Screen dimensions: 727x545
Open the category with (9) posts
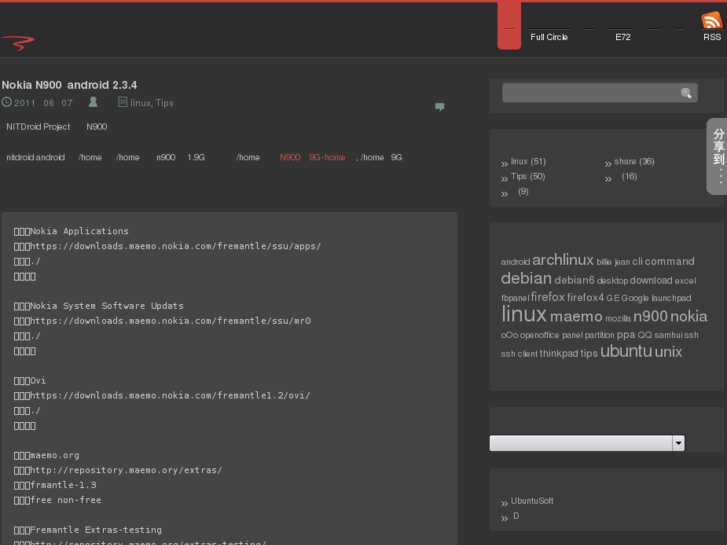click(523, 192)
